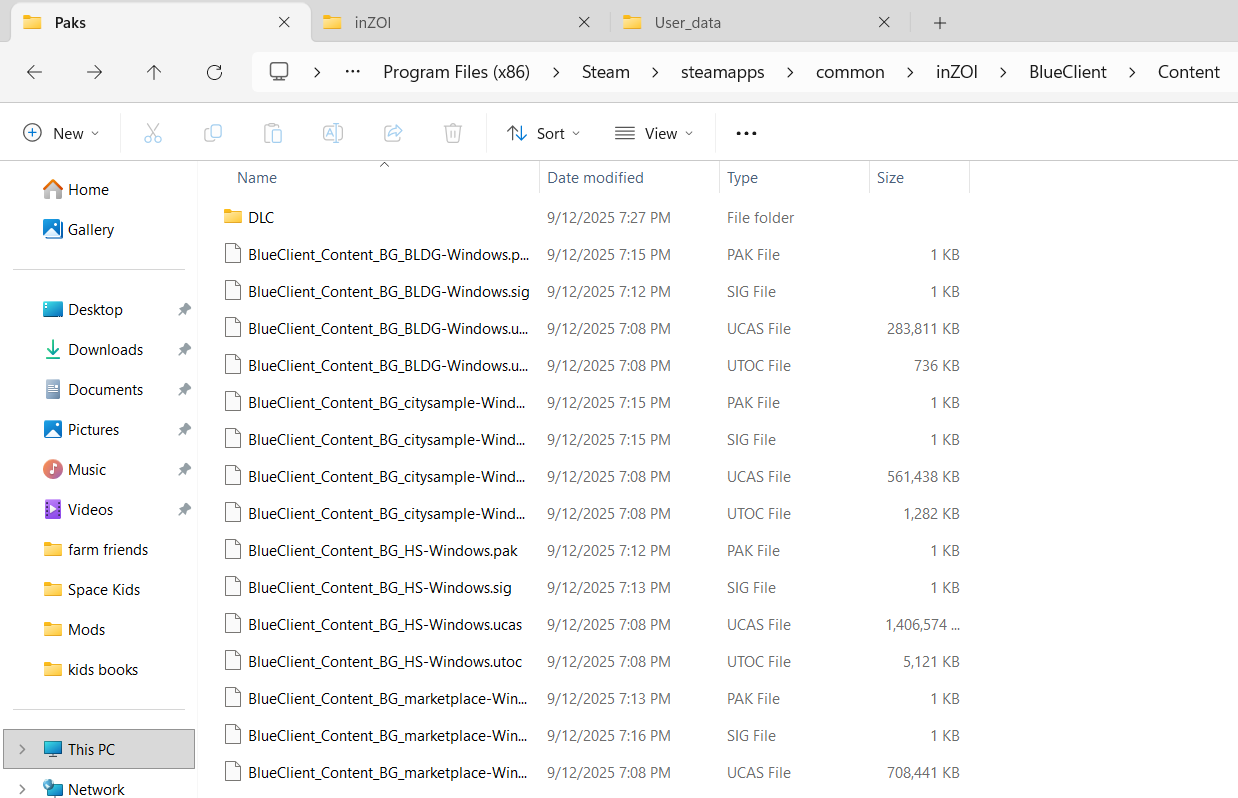Click the pin icon beside Pictures

(x=184, y=430)
